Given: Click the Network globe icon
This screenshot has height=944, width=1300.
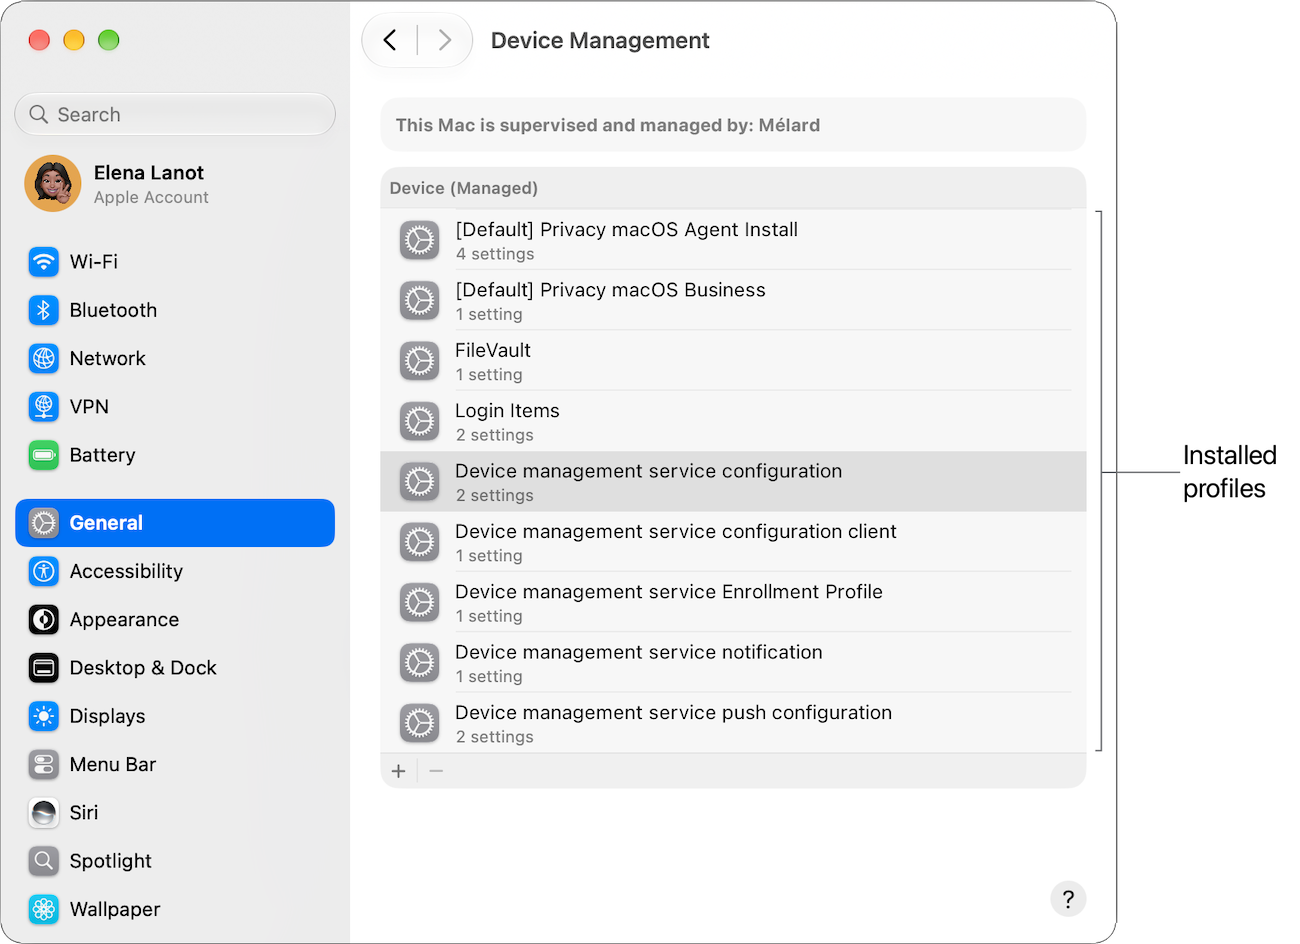Looking at the screenshot, I should click(44, 358).
